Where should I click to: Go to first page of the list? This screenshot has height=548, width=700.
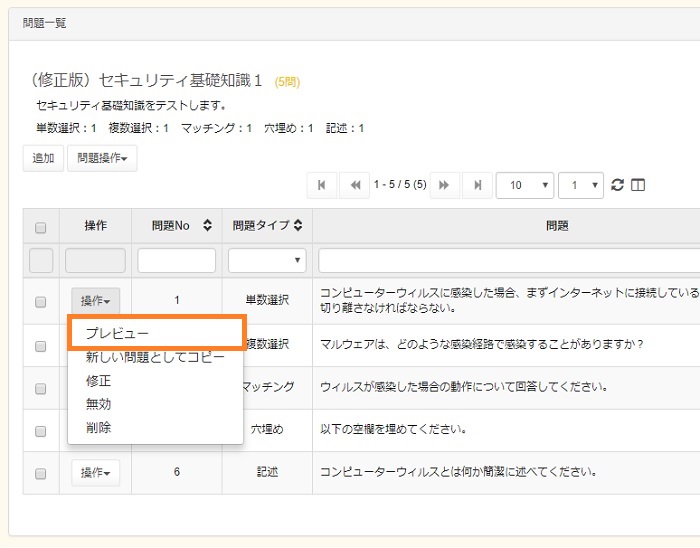pos(321,185)
